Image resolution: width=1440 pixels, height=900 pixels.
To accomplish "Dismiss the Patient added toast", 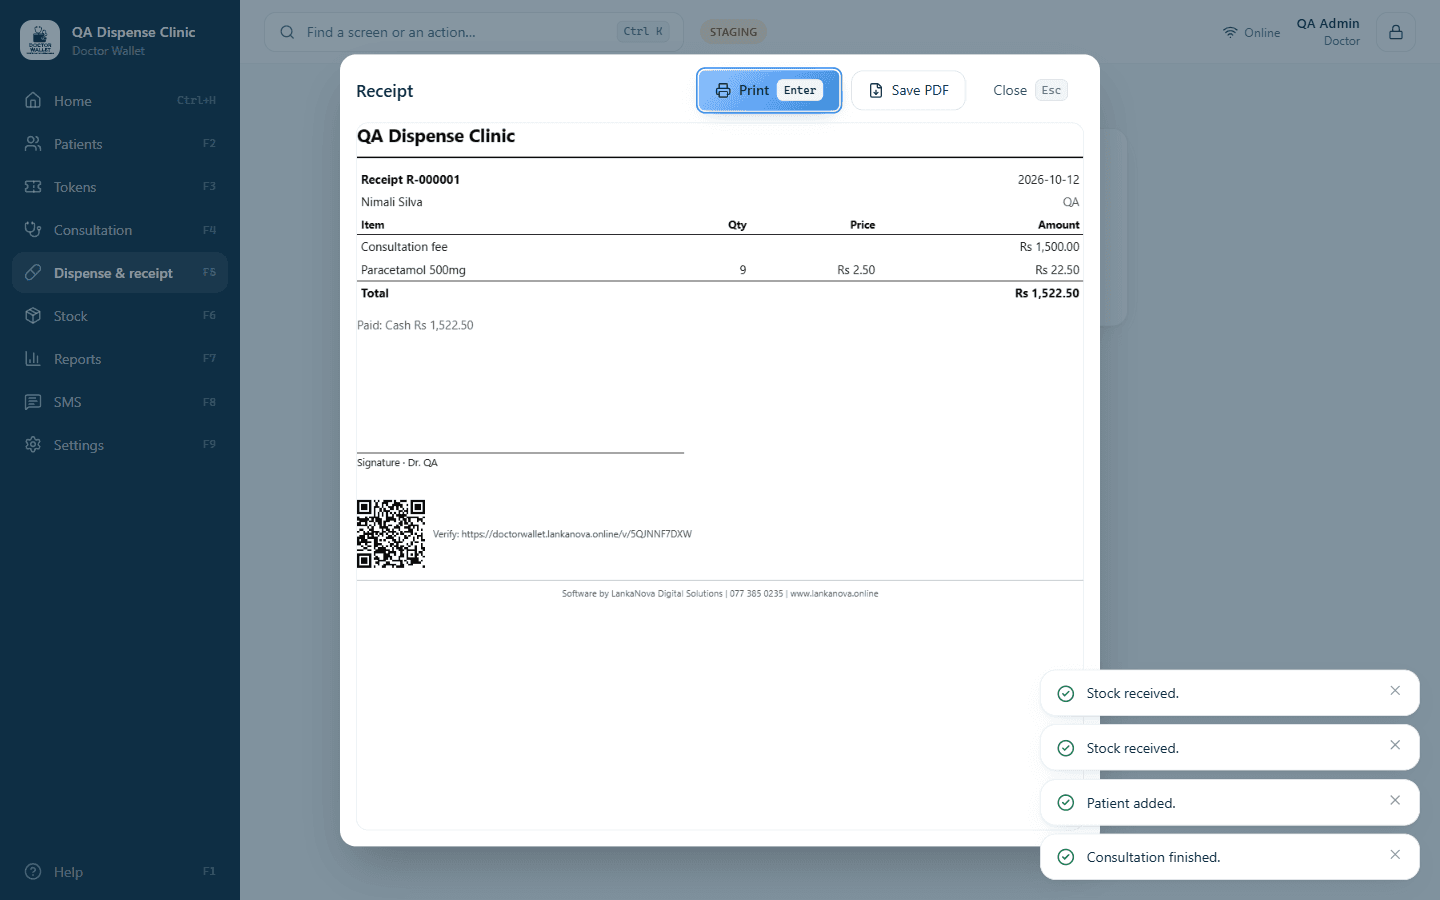I will 1395,800.
